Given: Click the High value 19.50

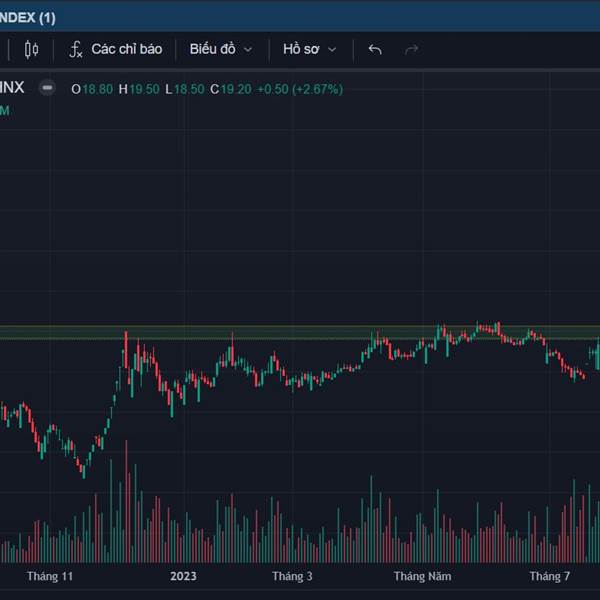Looking at the screenshot, I should (x=144, y=89).
